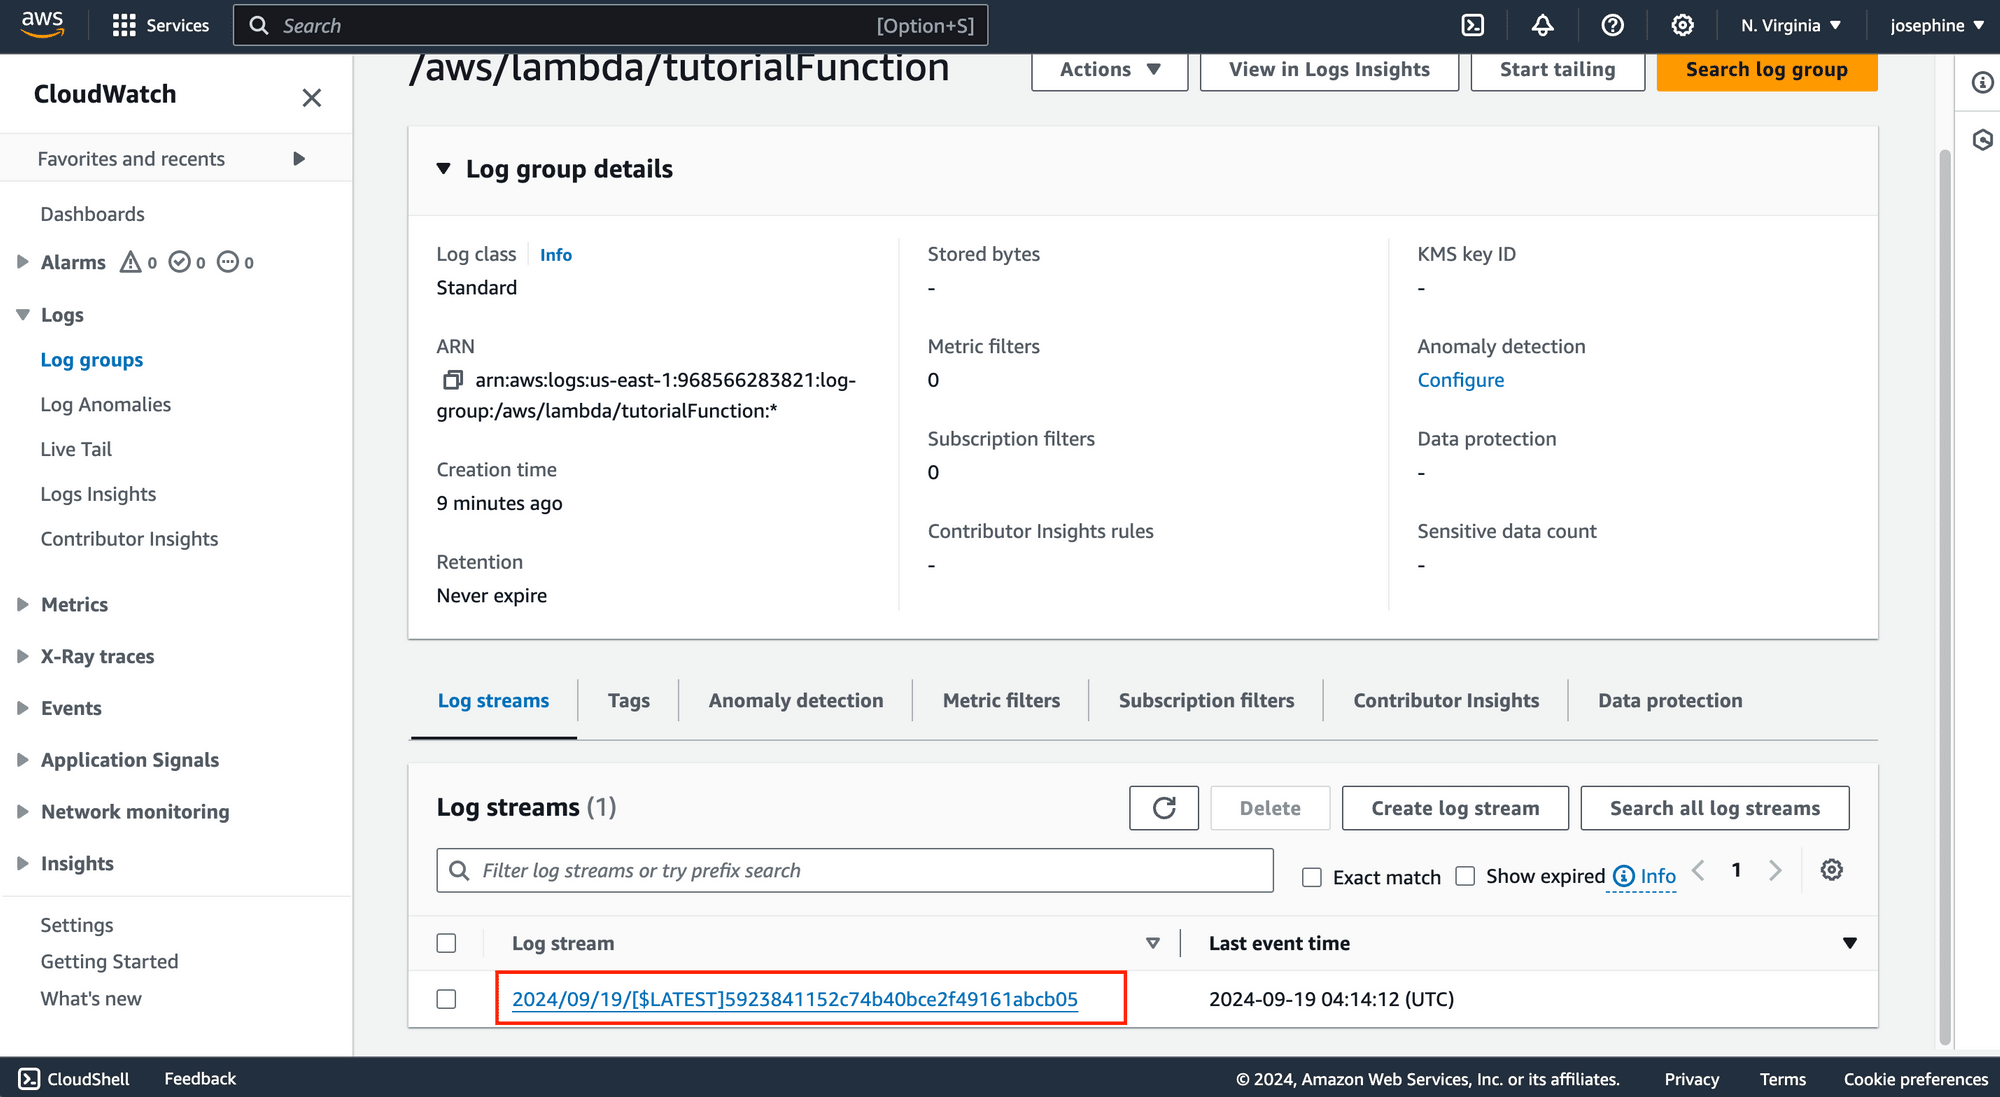This screenshot has width=2000, height=1097.
Task: Click Search all log streams button
Action: [x=1714, y=808]
